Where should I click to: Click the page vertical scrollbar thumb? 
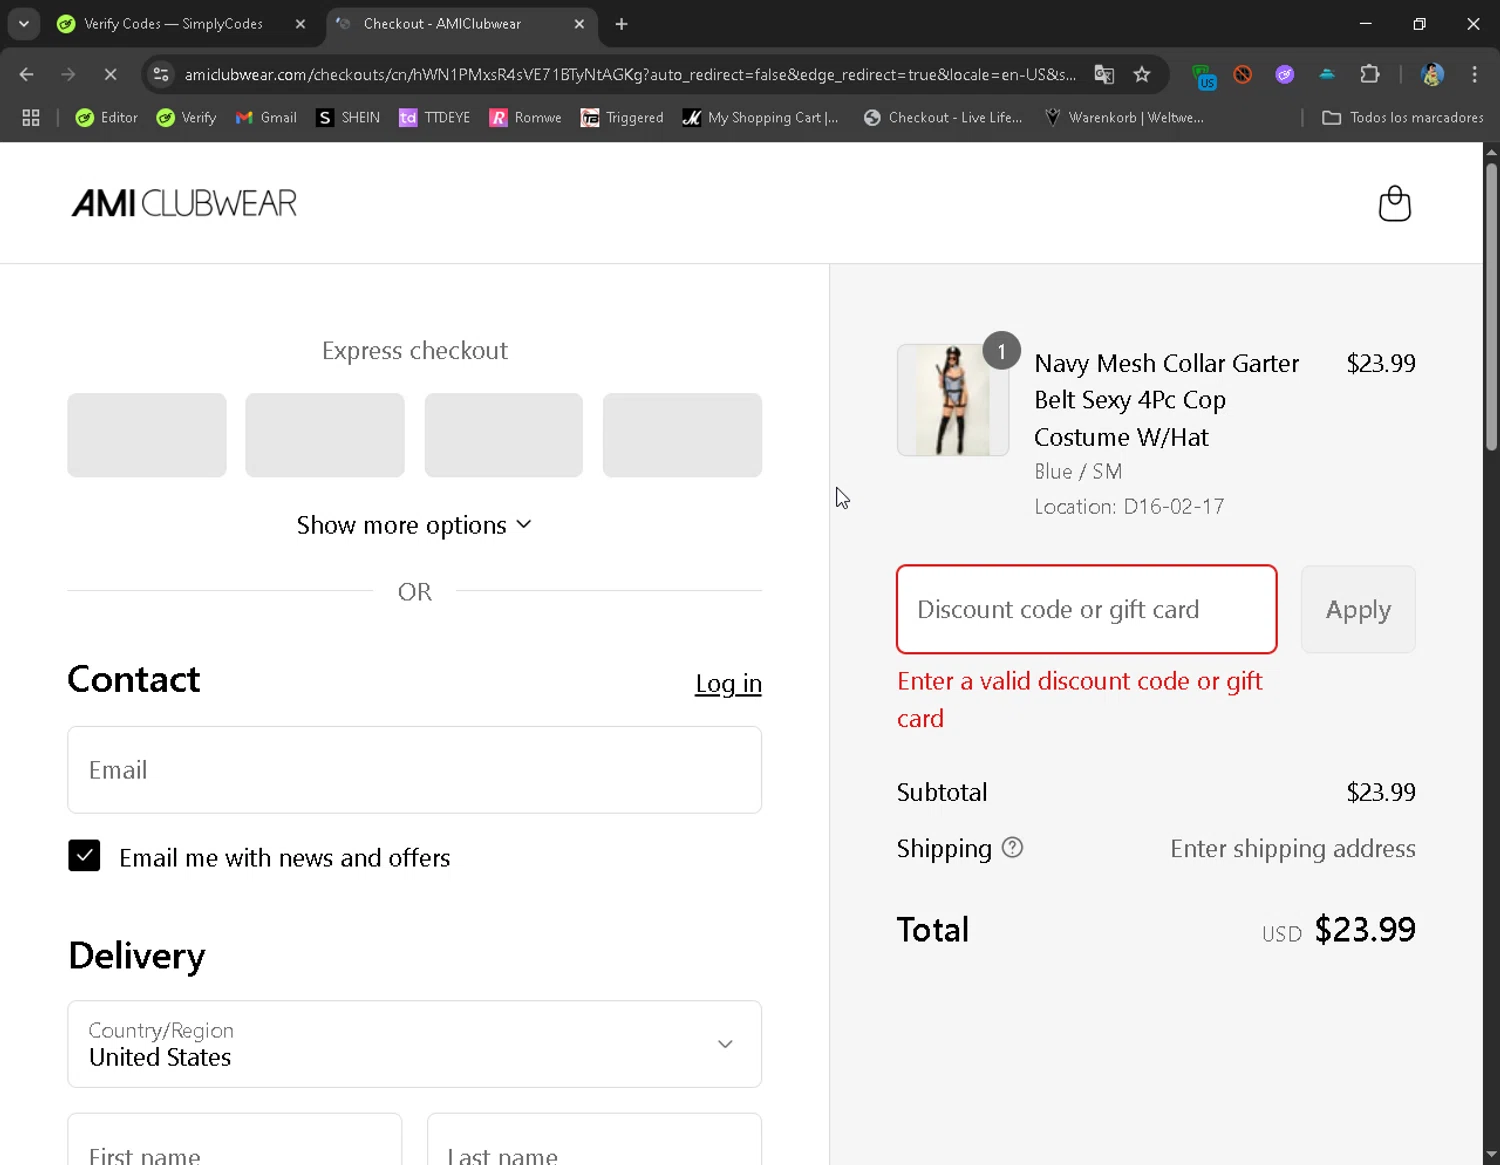coord(1491,305)
